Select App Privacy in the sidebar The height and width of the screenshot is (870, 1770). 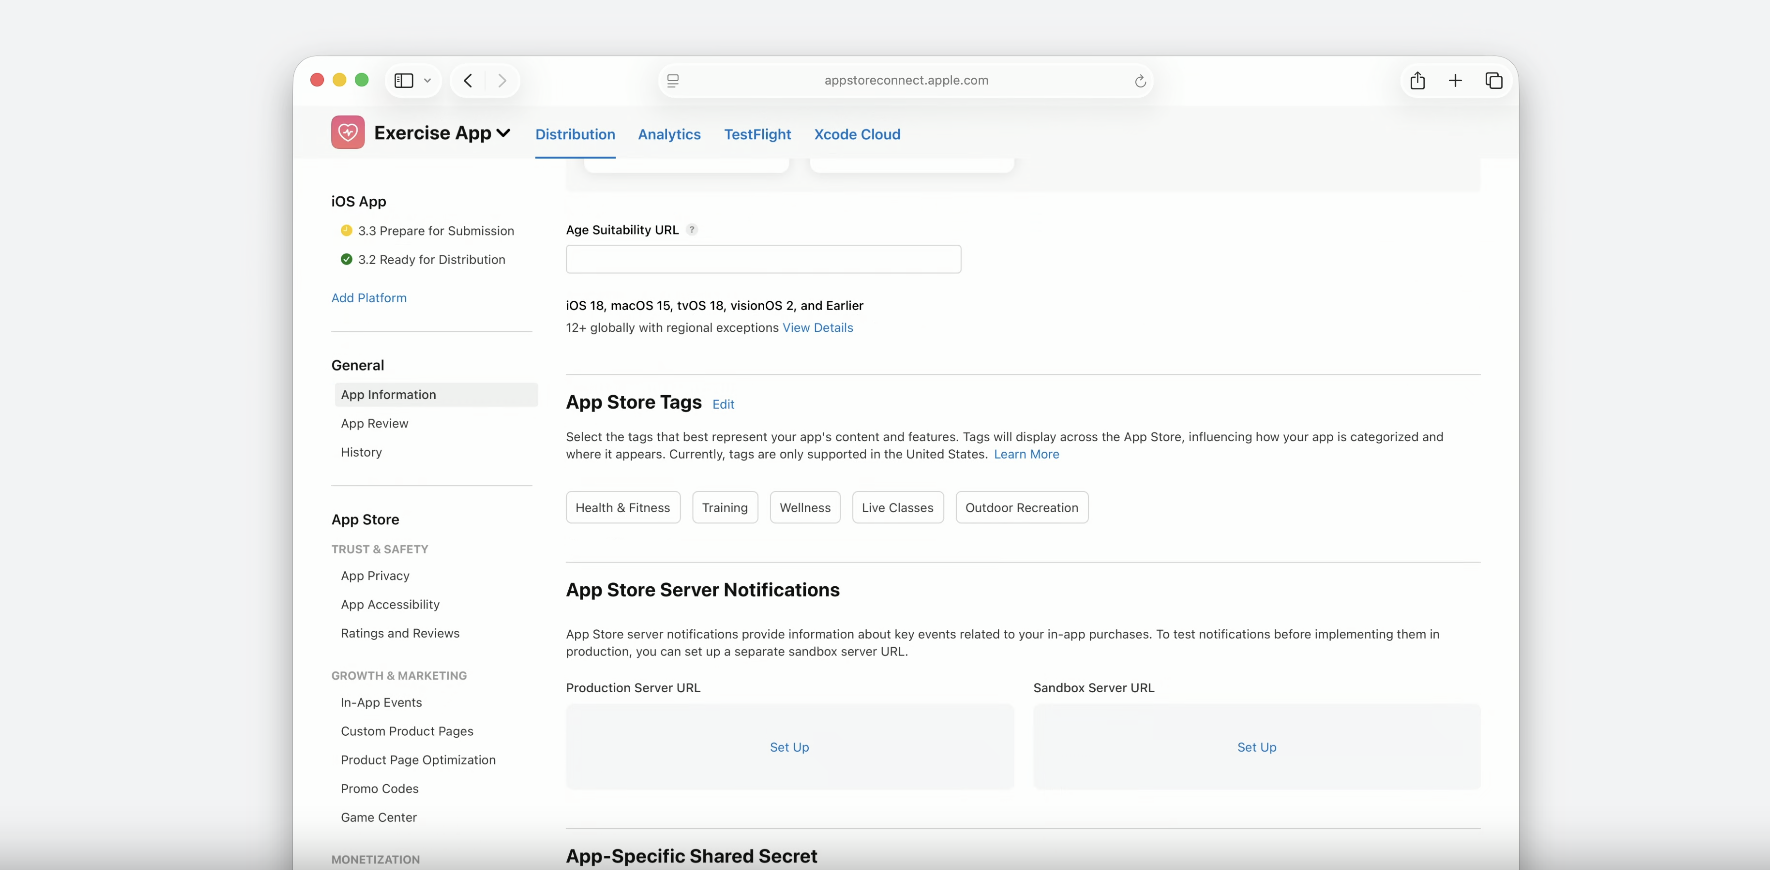click(x=375, y=576)
